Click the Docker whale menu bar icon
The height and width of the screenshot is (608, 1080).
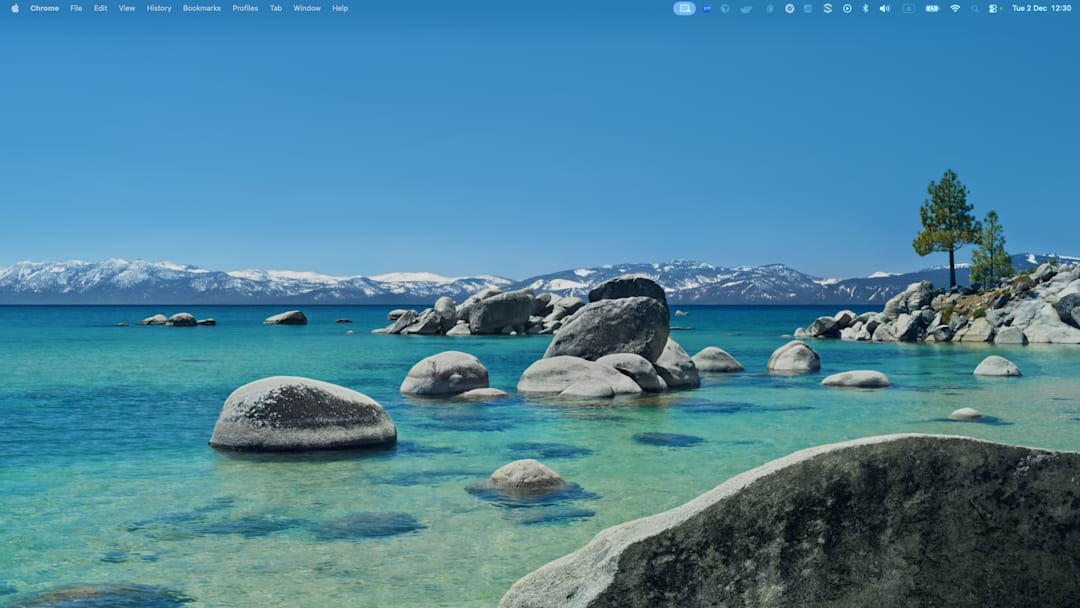[x=746, y=8]
